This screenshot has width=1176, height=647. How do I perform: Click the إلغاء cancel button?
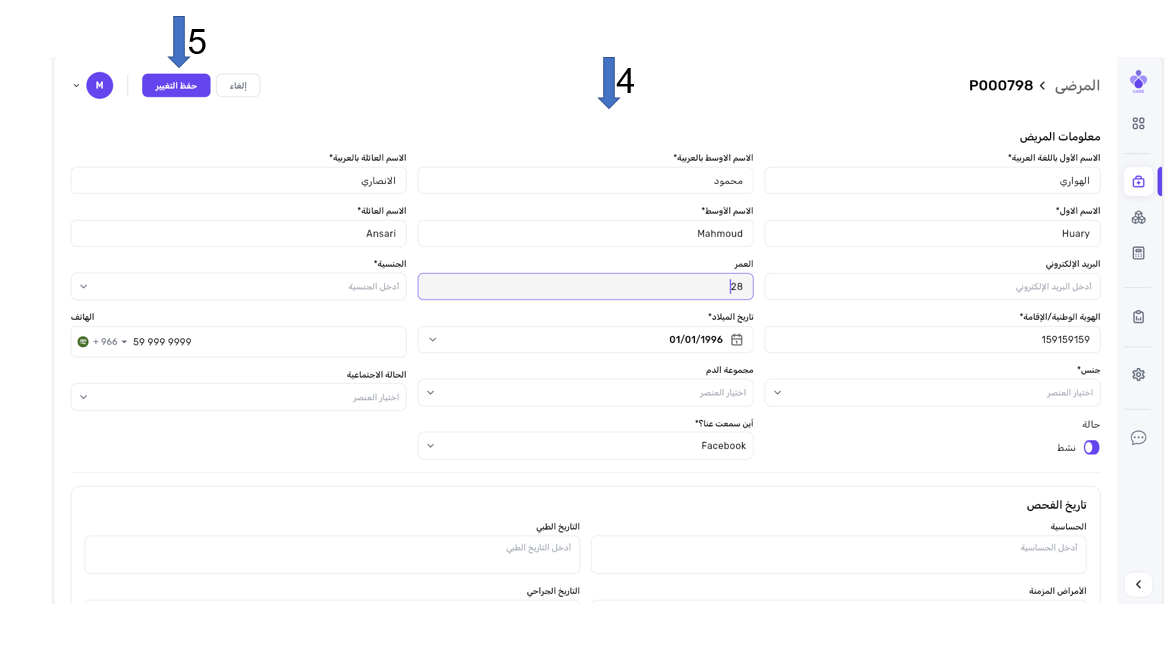tap(238, 86)
